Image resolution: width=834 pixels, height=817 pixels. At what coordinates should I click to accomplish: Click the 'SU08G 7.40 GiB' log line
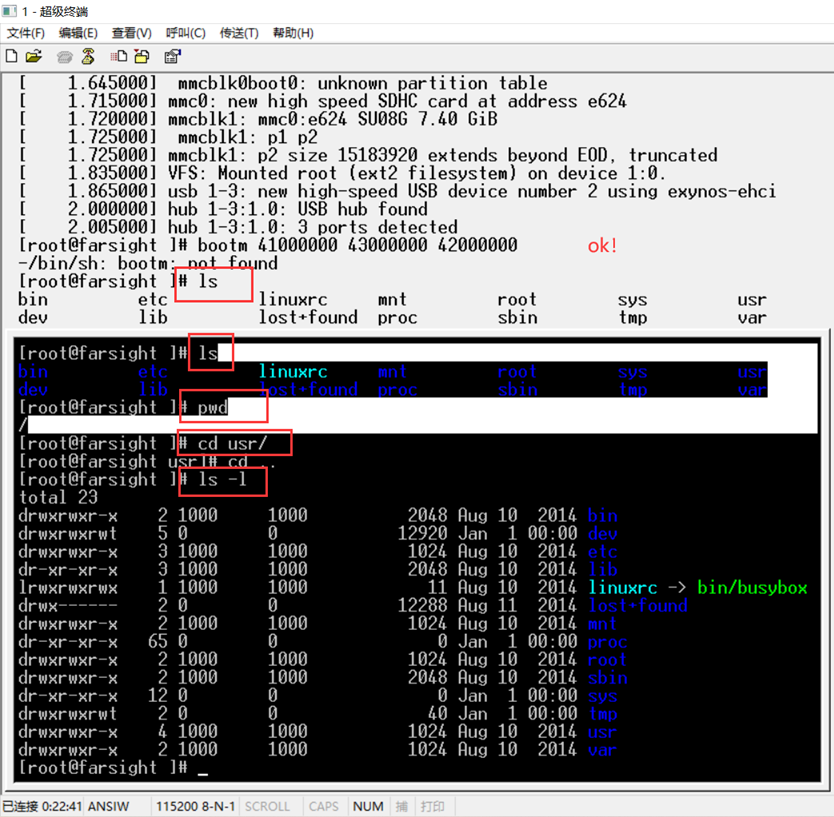pyautogui.click(x=258, y=119)
